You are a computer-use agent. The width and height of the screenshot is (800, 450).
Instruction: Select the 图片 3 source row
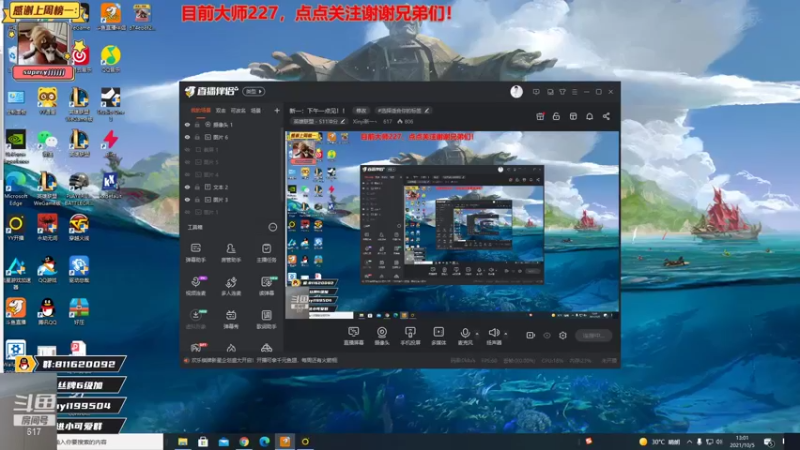pos(232,200)
